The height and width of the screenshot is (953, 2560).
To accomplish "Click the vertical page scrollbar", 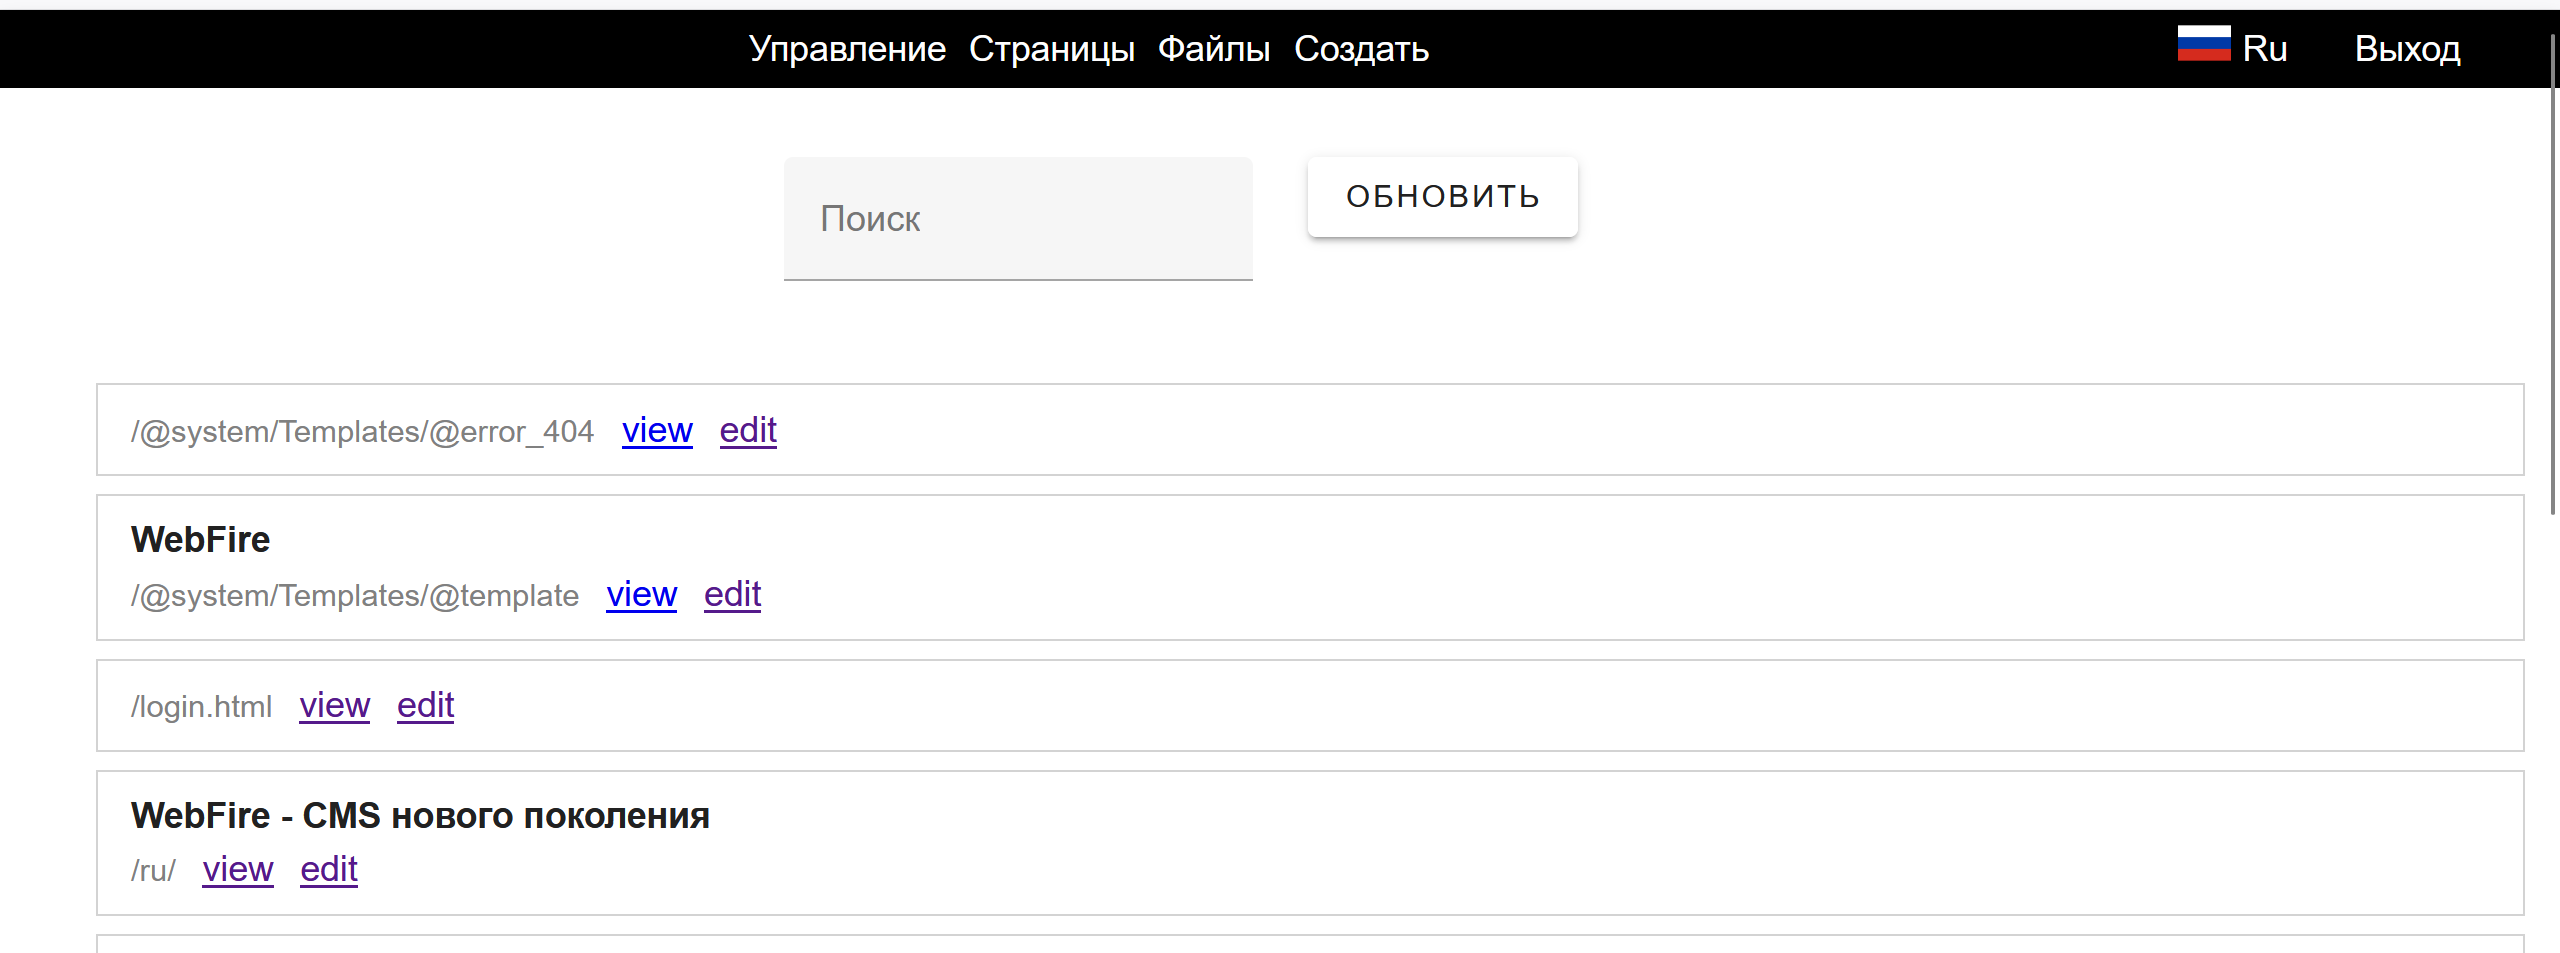I will [x=2552, y=270].
